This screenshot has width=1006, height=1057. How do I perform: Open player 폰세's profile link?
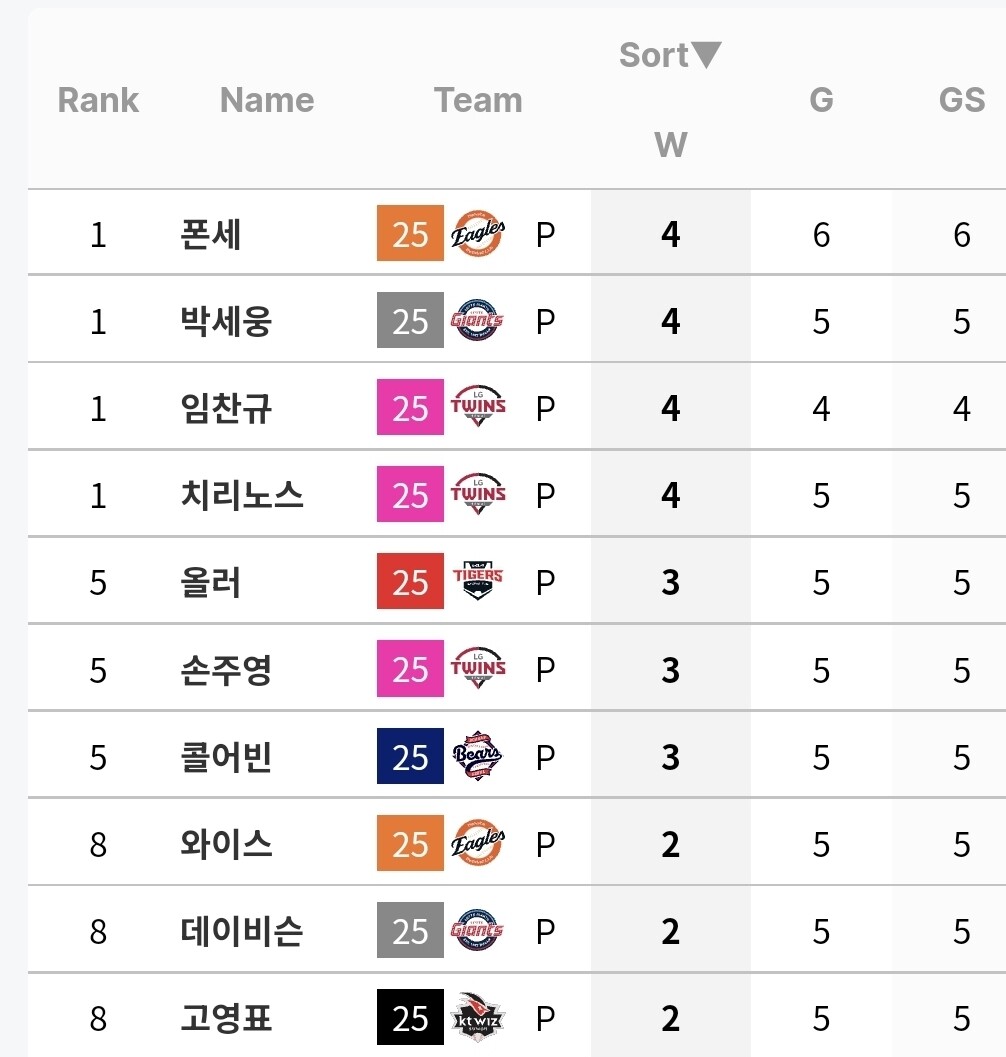(x=211, y=234)
